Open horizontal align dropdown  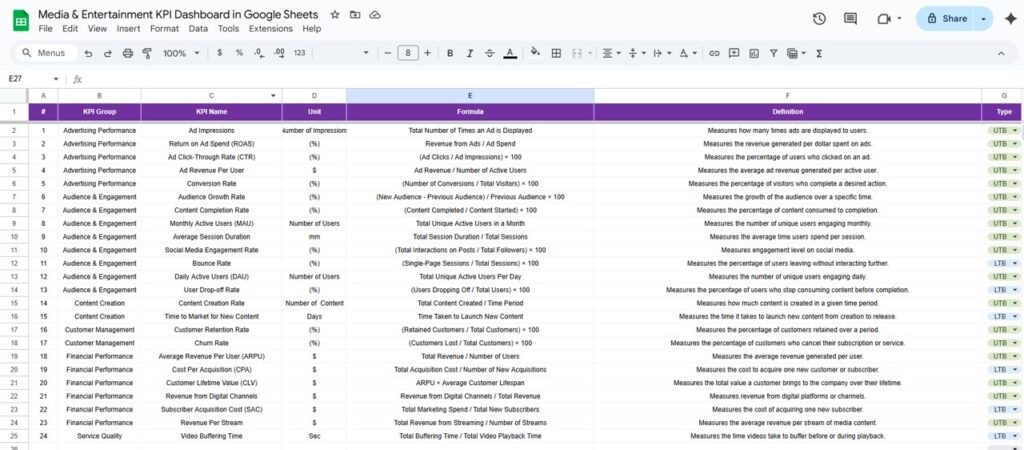[611, 54]
